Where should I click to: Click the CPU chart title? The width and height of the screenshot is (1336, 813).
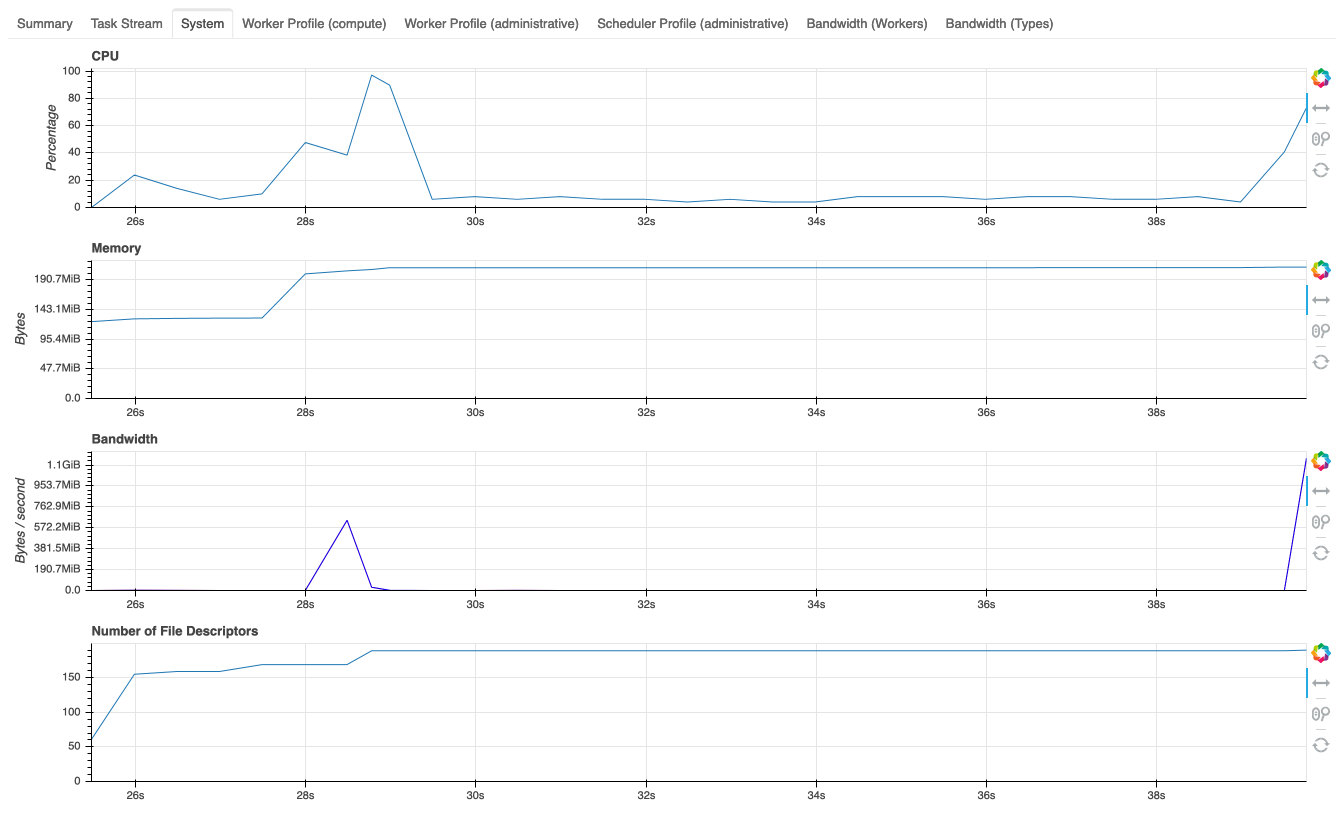tap(105, 56)
